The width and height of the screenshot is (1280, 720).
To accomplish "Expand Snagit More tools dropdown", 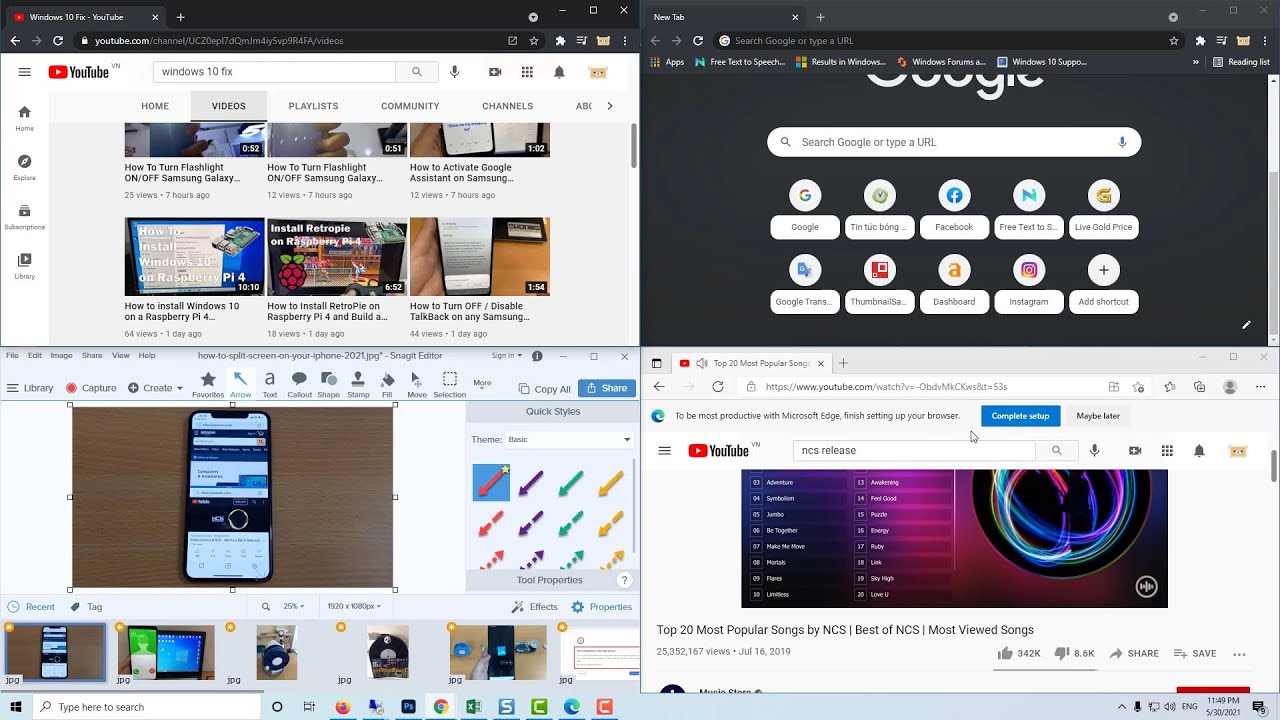I will tap(482, 383).
